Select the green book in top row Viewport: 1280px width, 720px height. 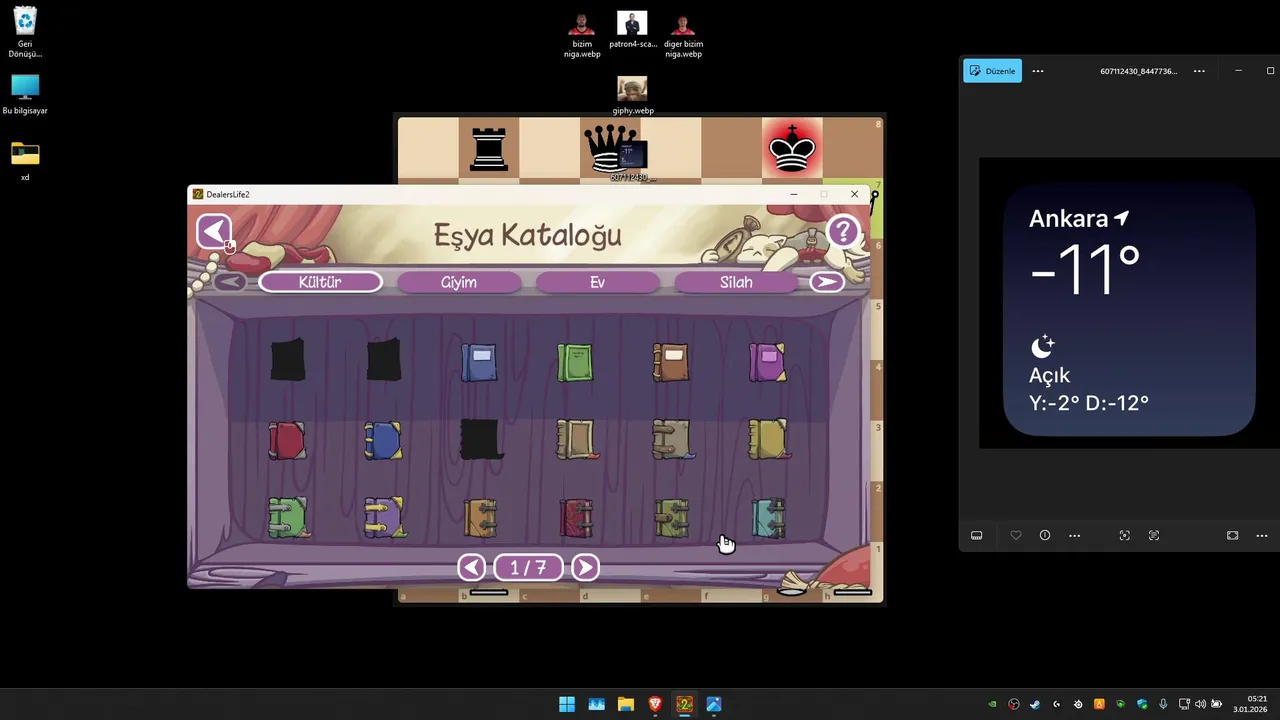coord(575,362)
